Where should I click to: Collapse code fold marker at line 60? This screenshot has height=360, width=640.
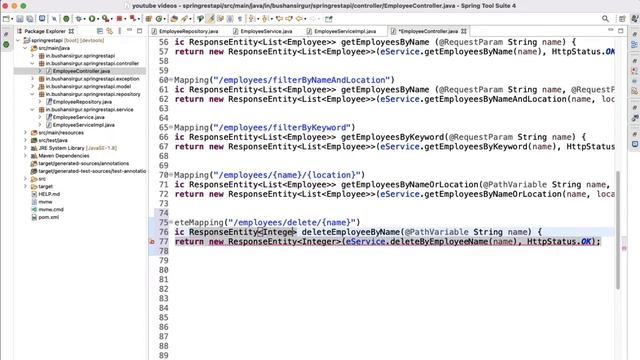click(x=171, y=80)
